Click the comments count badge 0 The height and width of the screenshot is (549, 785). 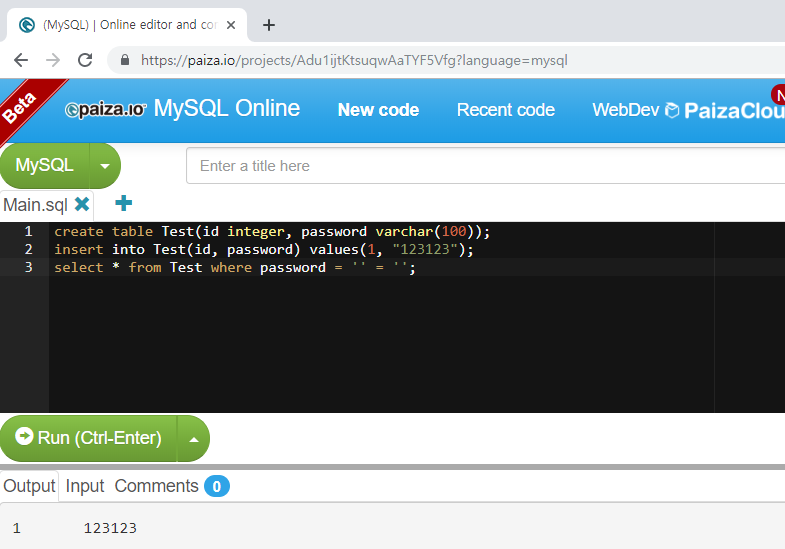click(217, 486)
